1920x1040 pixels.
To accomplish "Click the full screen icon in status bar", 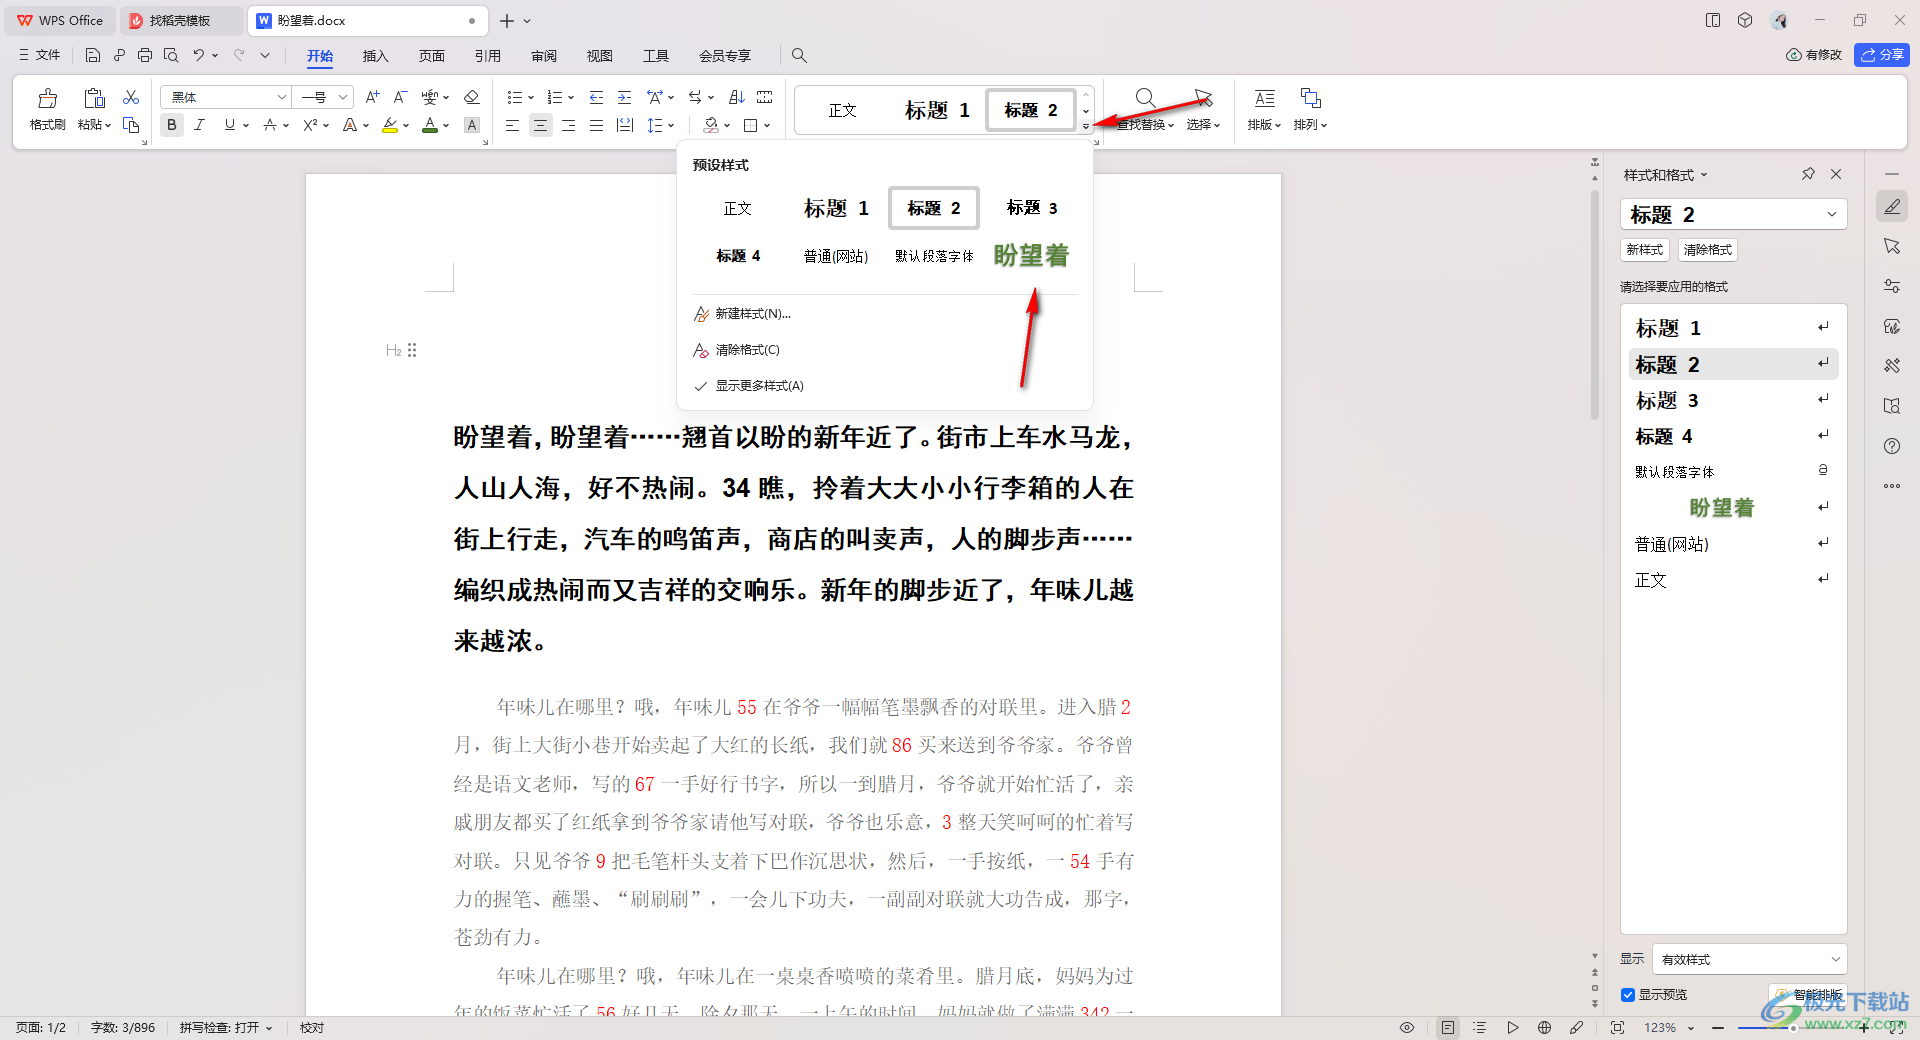I will (1617, 1027).
